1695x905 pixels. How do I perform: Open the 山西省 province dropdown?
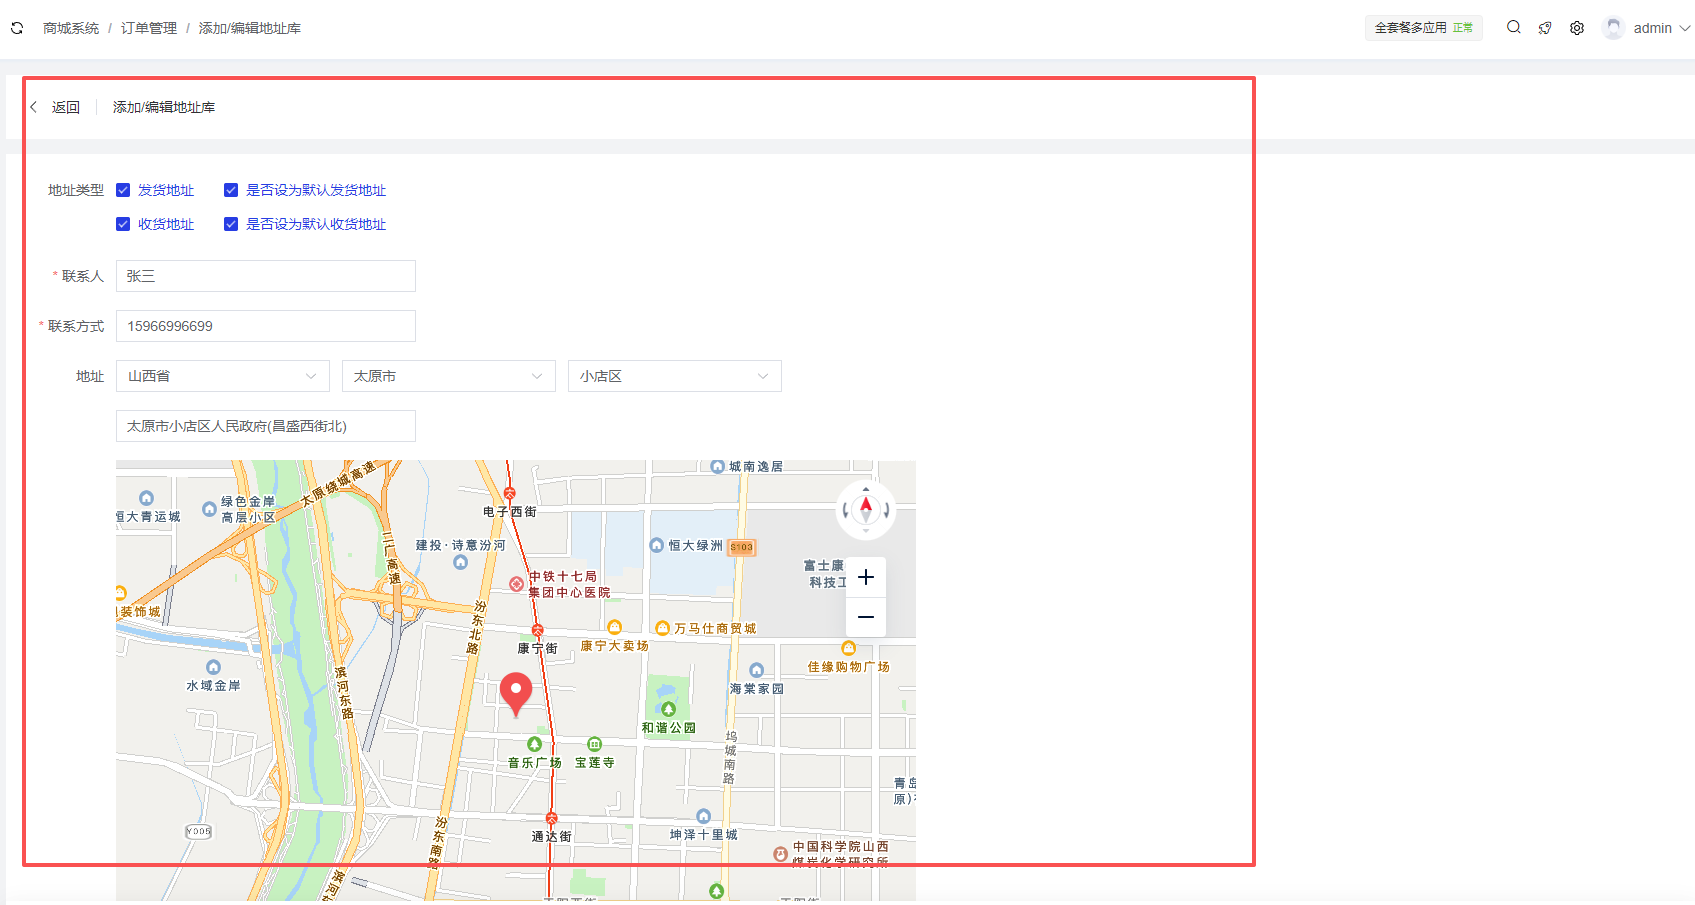[222, 376]
